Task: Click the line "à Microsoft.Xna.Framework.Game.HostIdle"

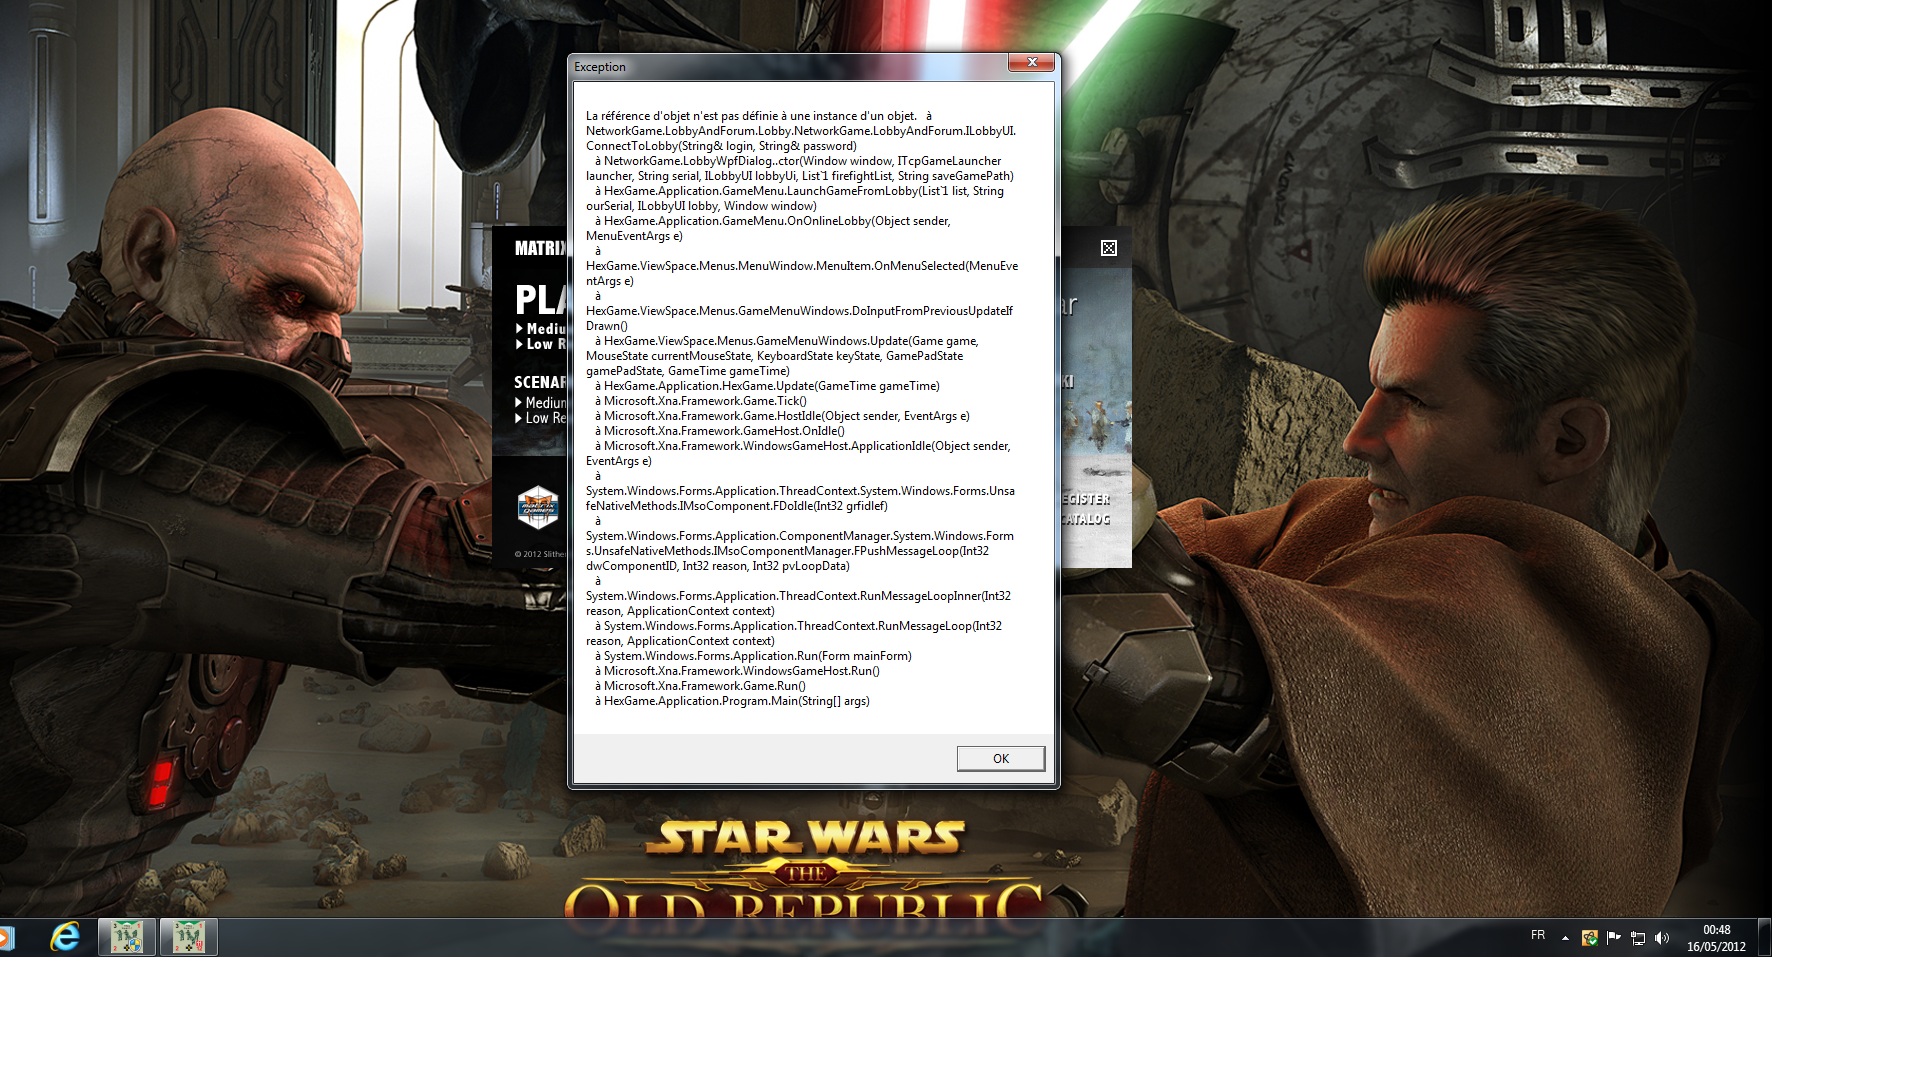Action: (x=782, y=416)
